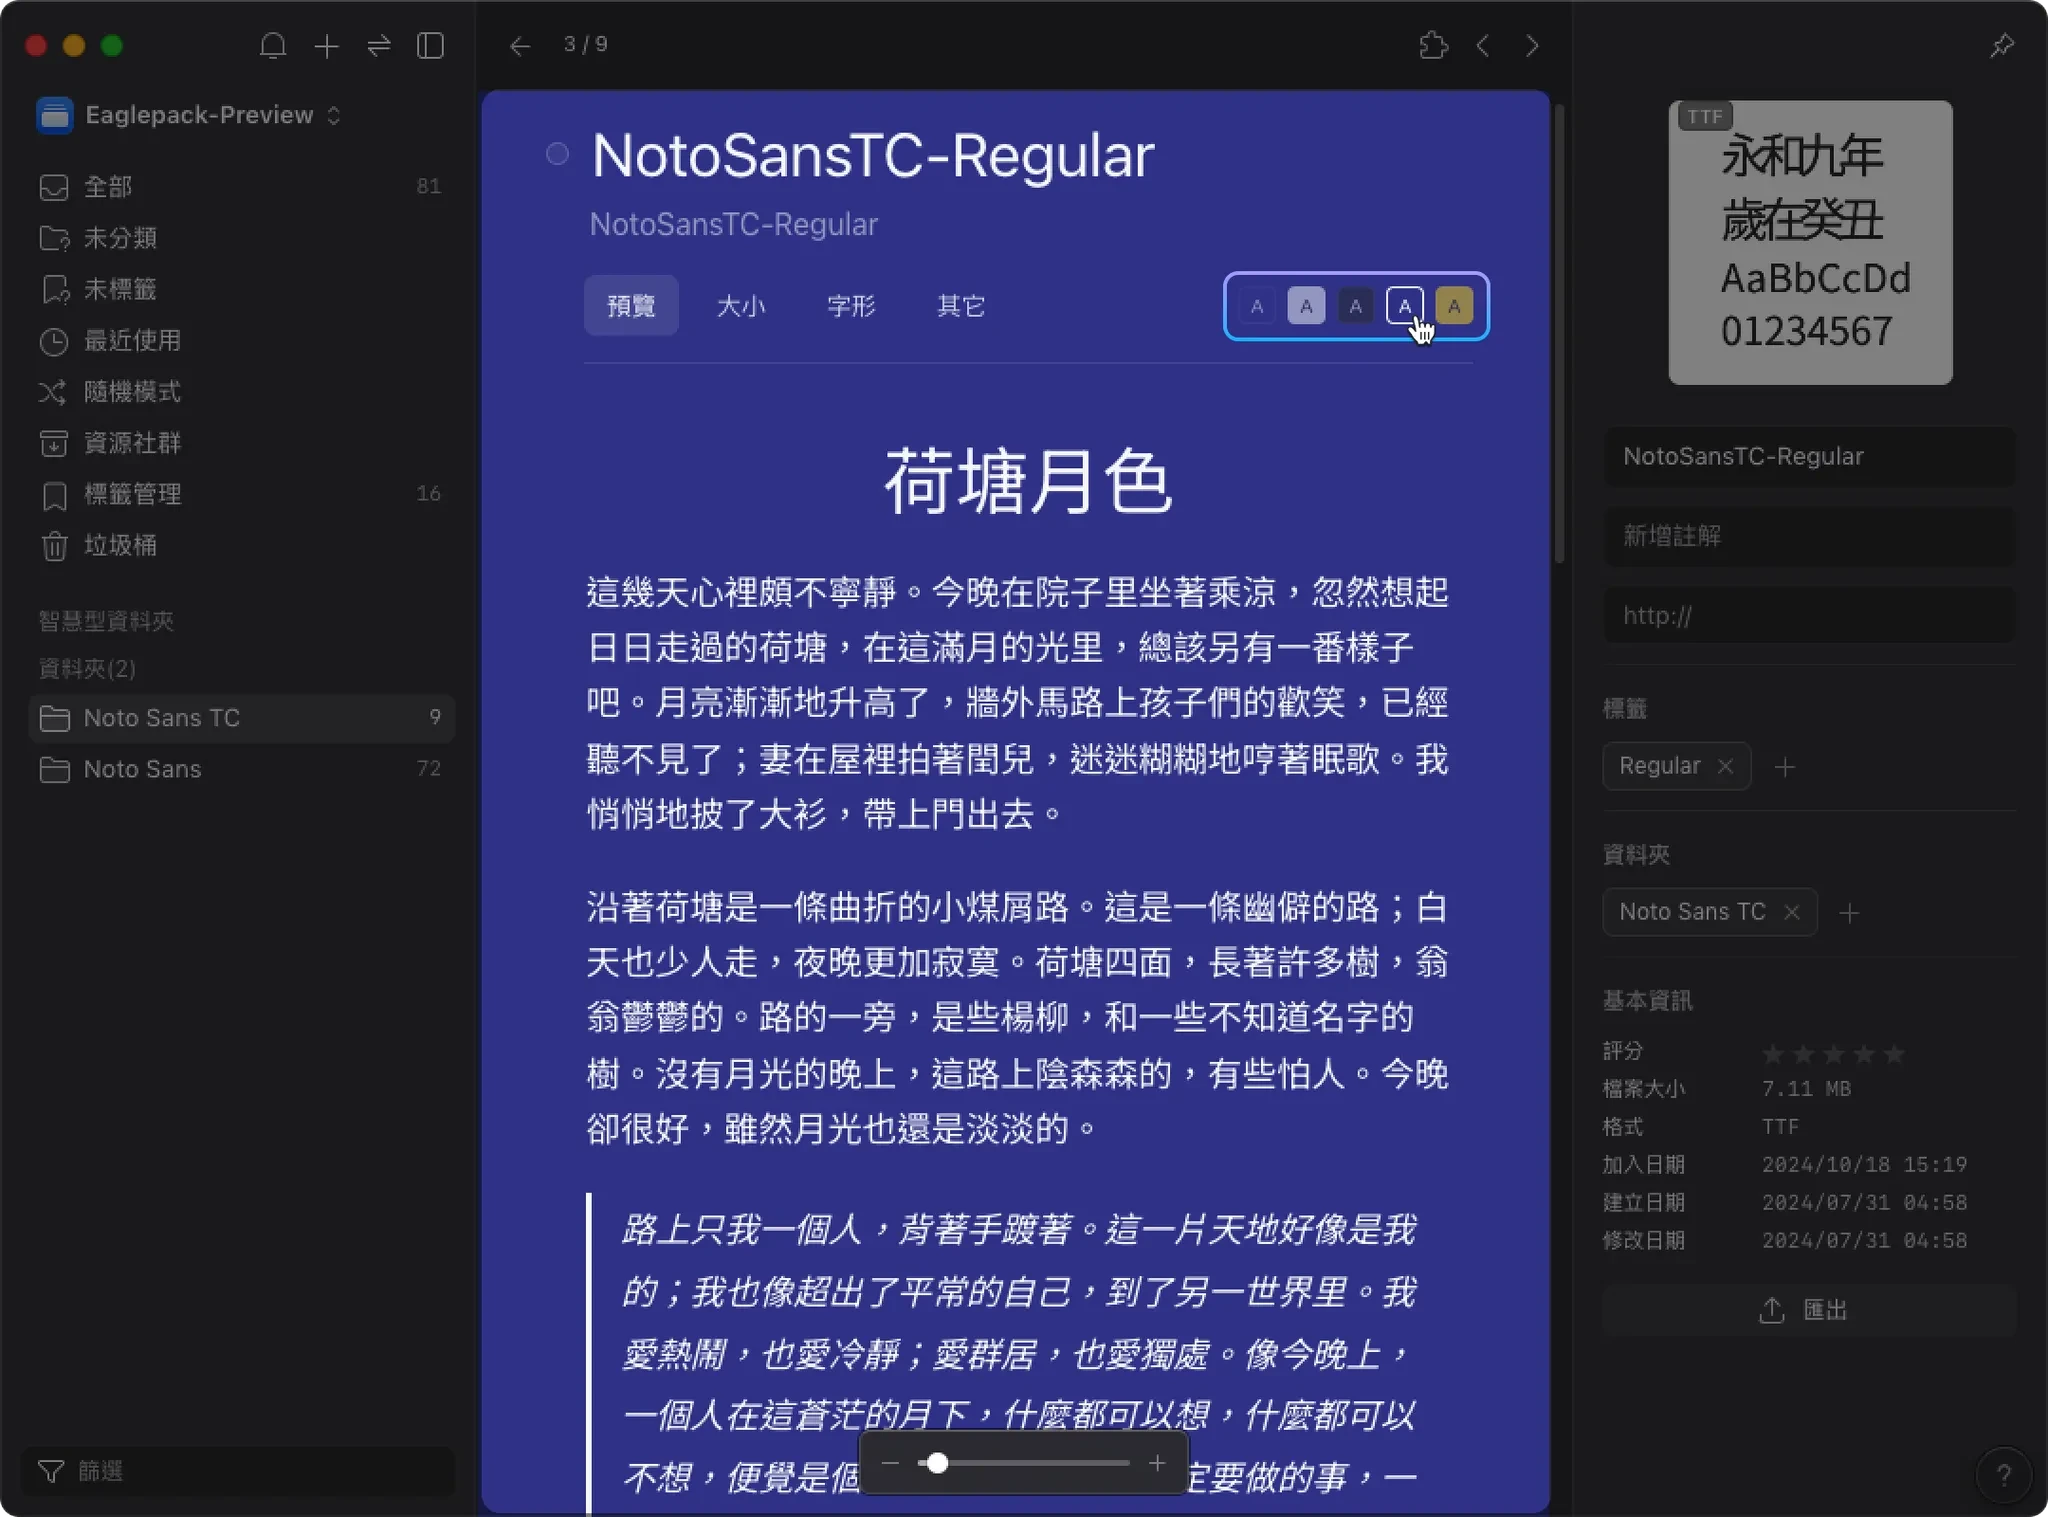Switch to the 預覽 tab
The width and height of the screenshot is (2048, 1517).
[x=631, y=305]
